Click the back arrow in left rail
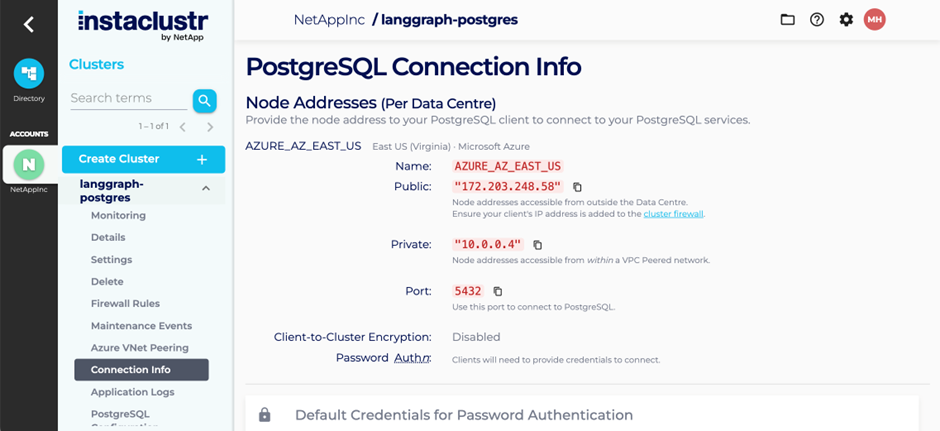The image size is (940, 431). (x=28, y=25)
